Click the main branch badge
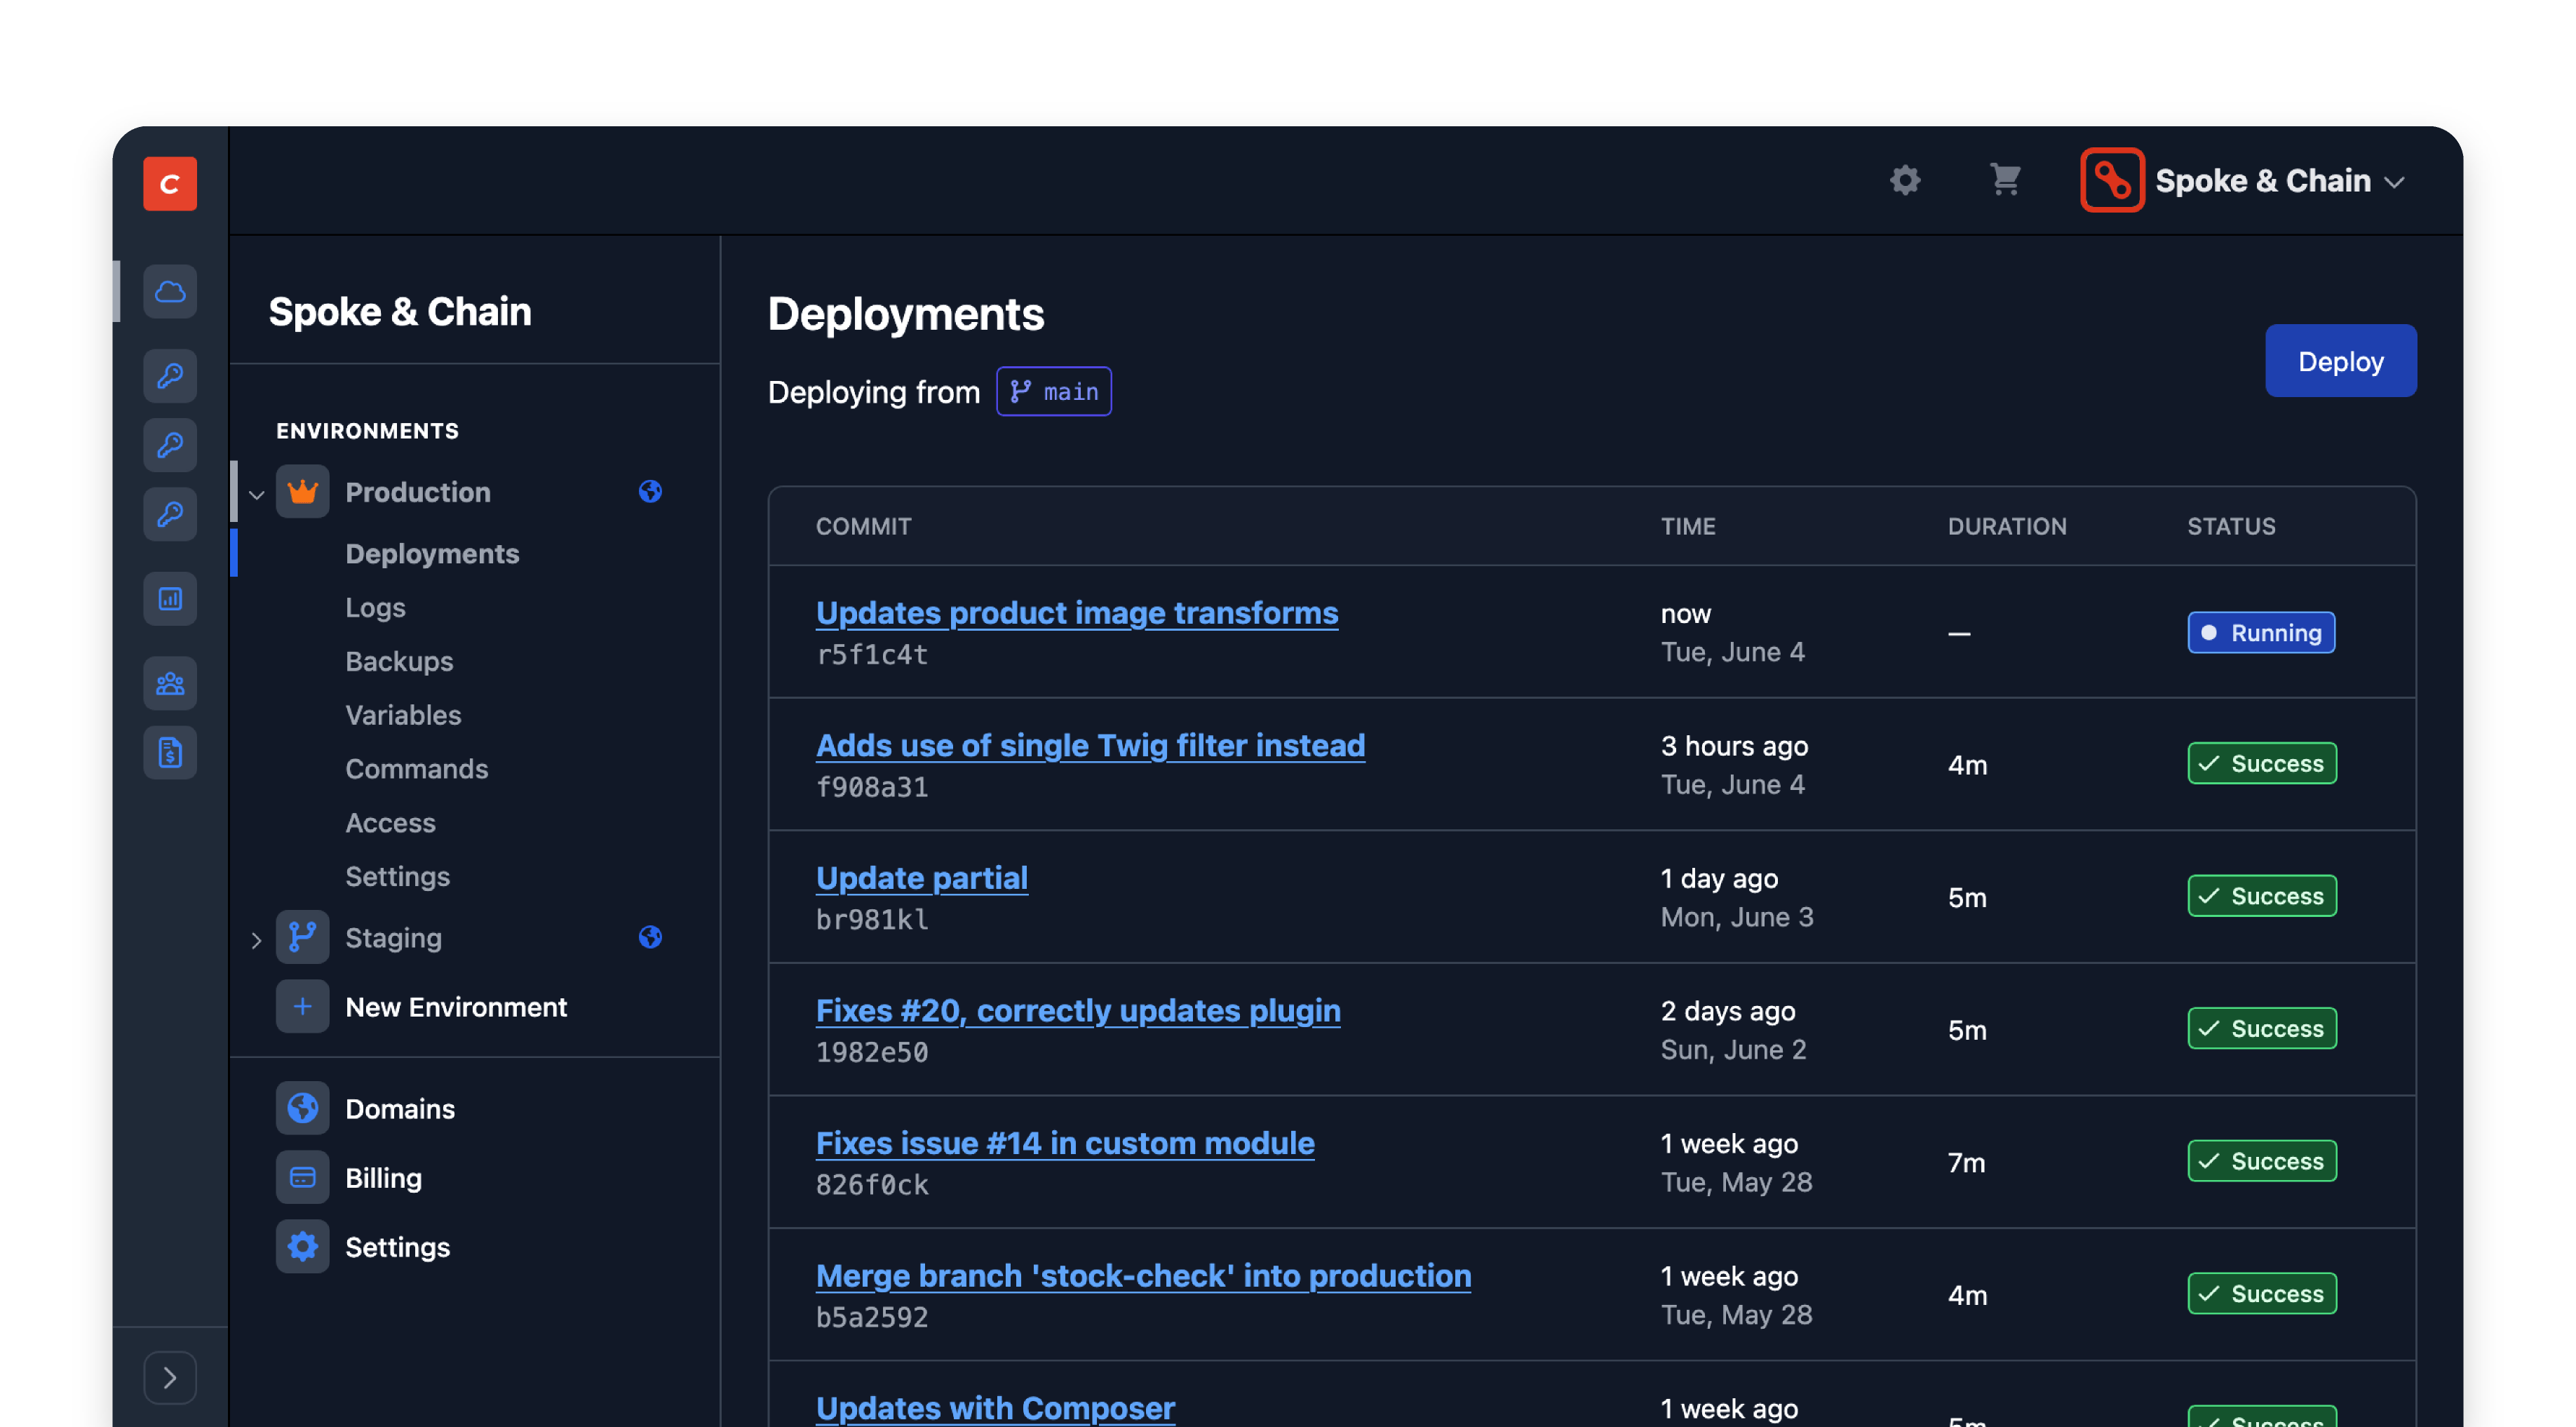The image size is (2576, 1427). pos(1053,392)
